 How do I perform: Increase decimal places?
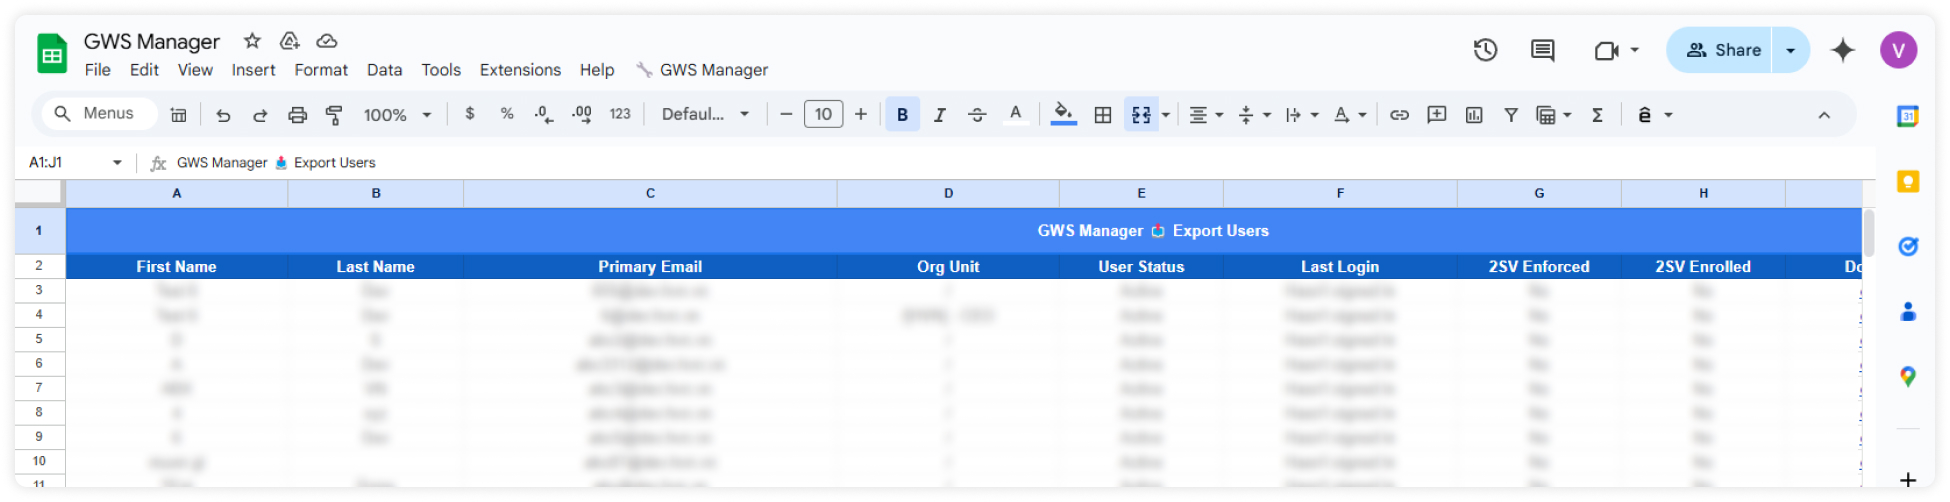pyautogui.click(x=581, y=114)
